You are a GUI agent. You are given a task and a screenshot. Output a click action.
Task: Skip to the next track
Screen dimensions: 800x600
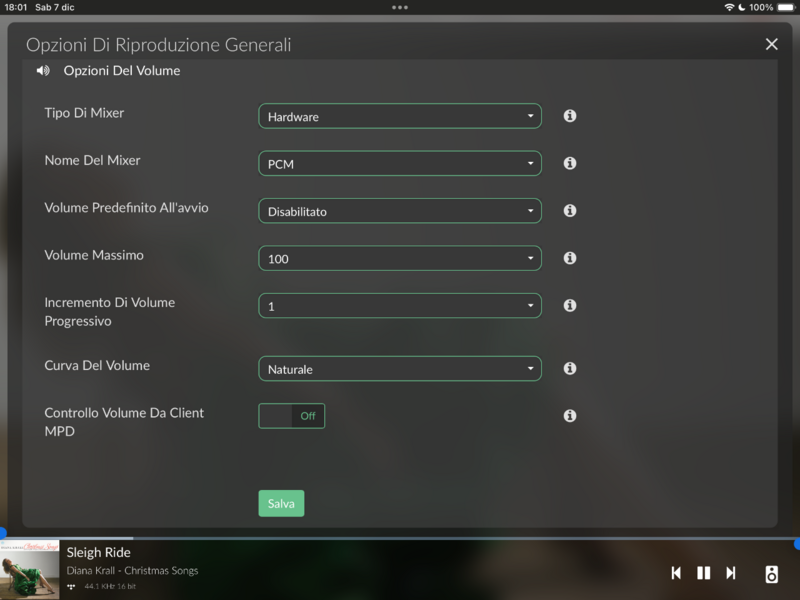(731, 573)
